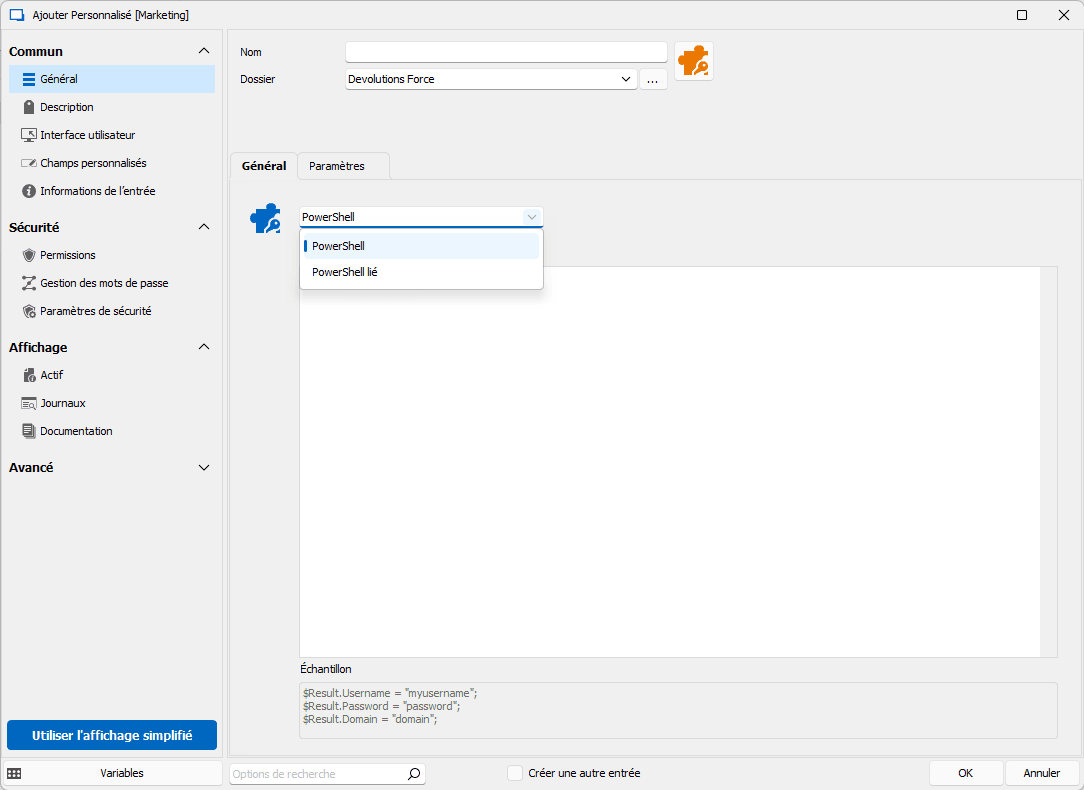This screenshot has width=1084, height=790.
Task: Click the Nom text field
Action: tap(505, 52)
